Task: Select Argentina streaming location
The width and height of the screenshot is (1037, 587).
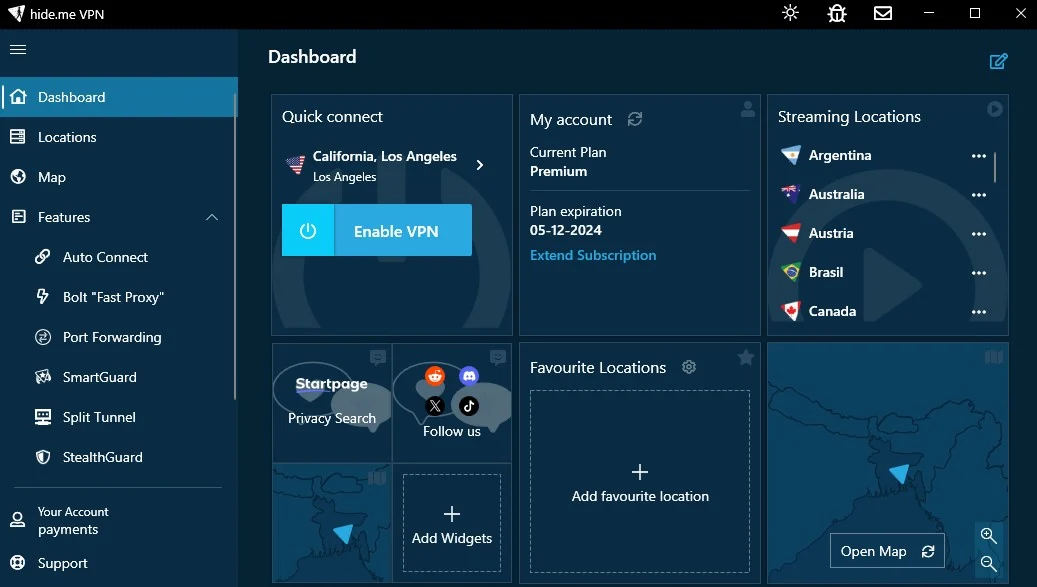Action: point(840,155)
